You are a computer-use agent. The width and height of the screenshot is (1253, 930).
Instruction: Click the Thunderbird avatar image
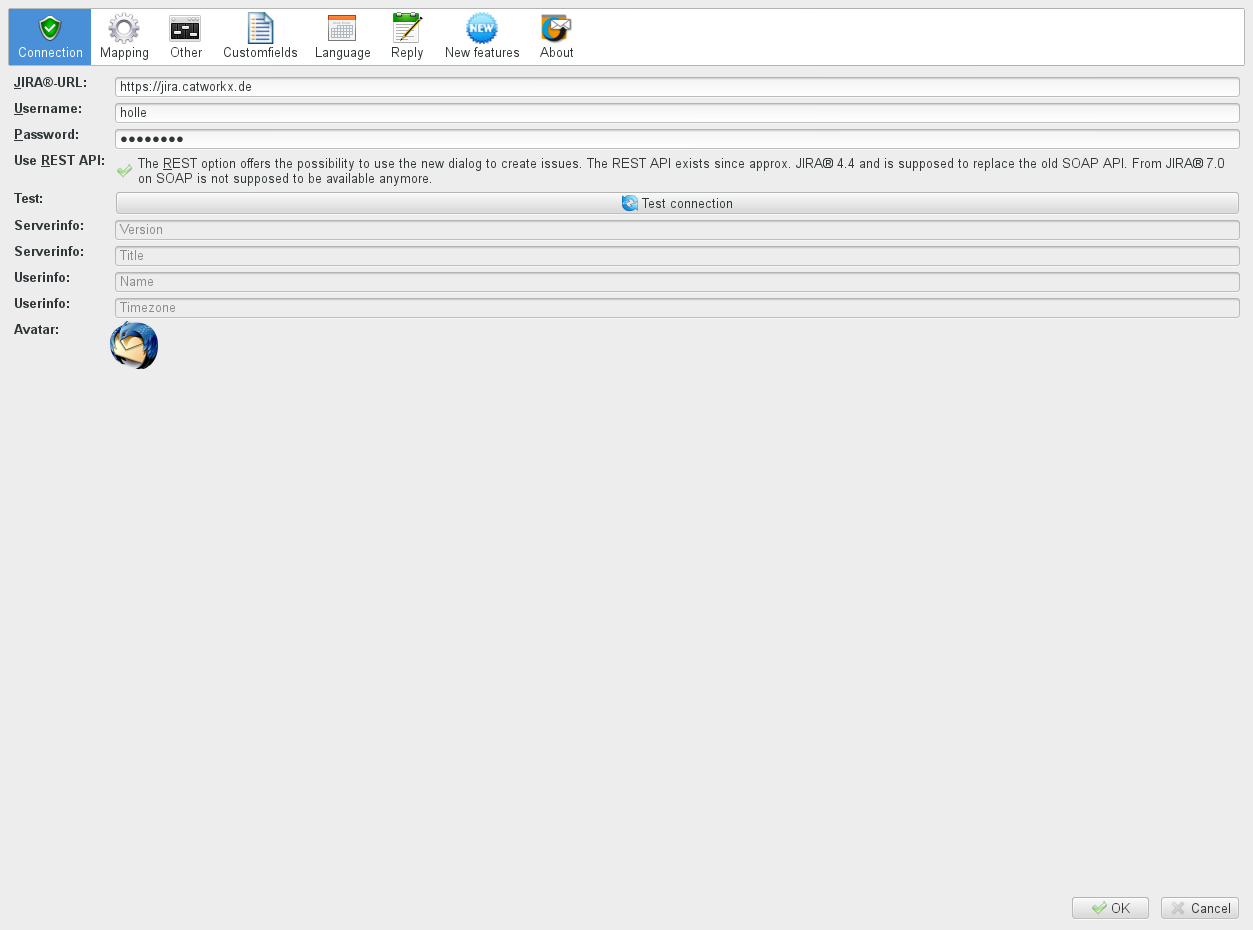[134, 346]
